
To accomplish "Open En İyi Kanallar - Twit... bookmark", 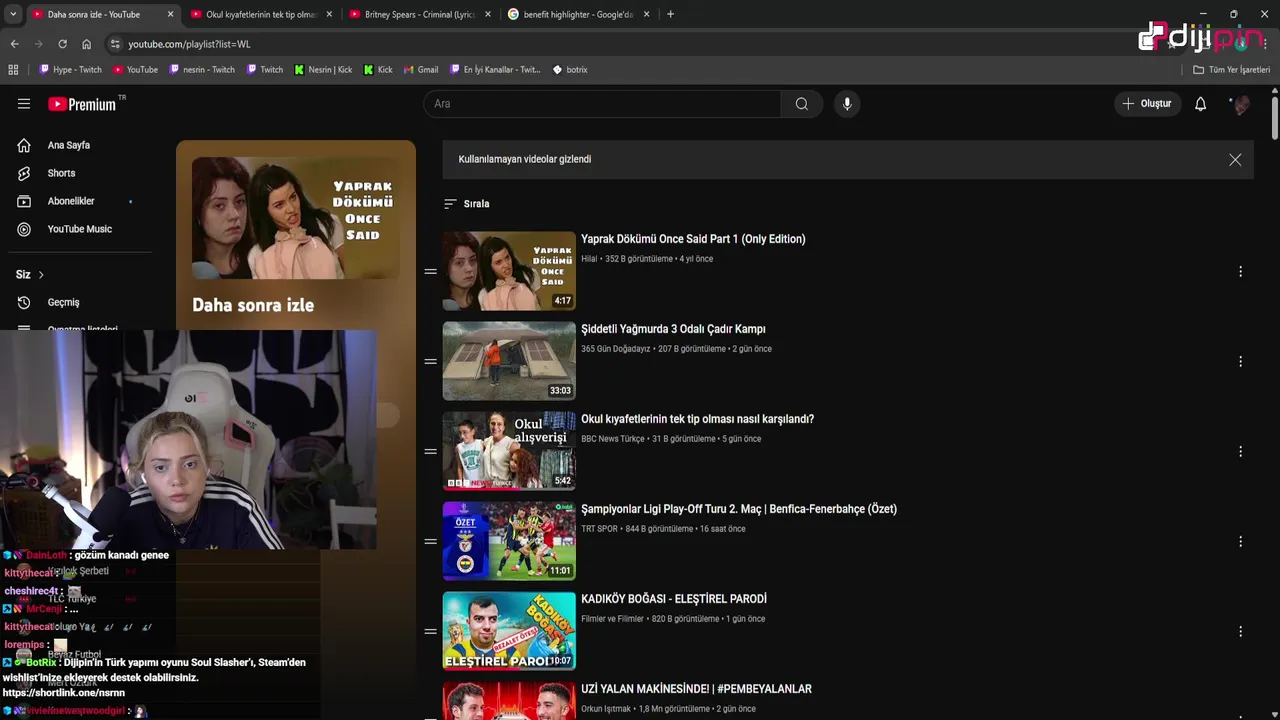I will click(x=495, y=70).
